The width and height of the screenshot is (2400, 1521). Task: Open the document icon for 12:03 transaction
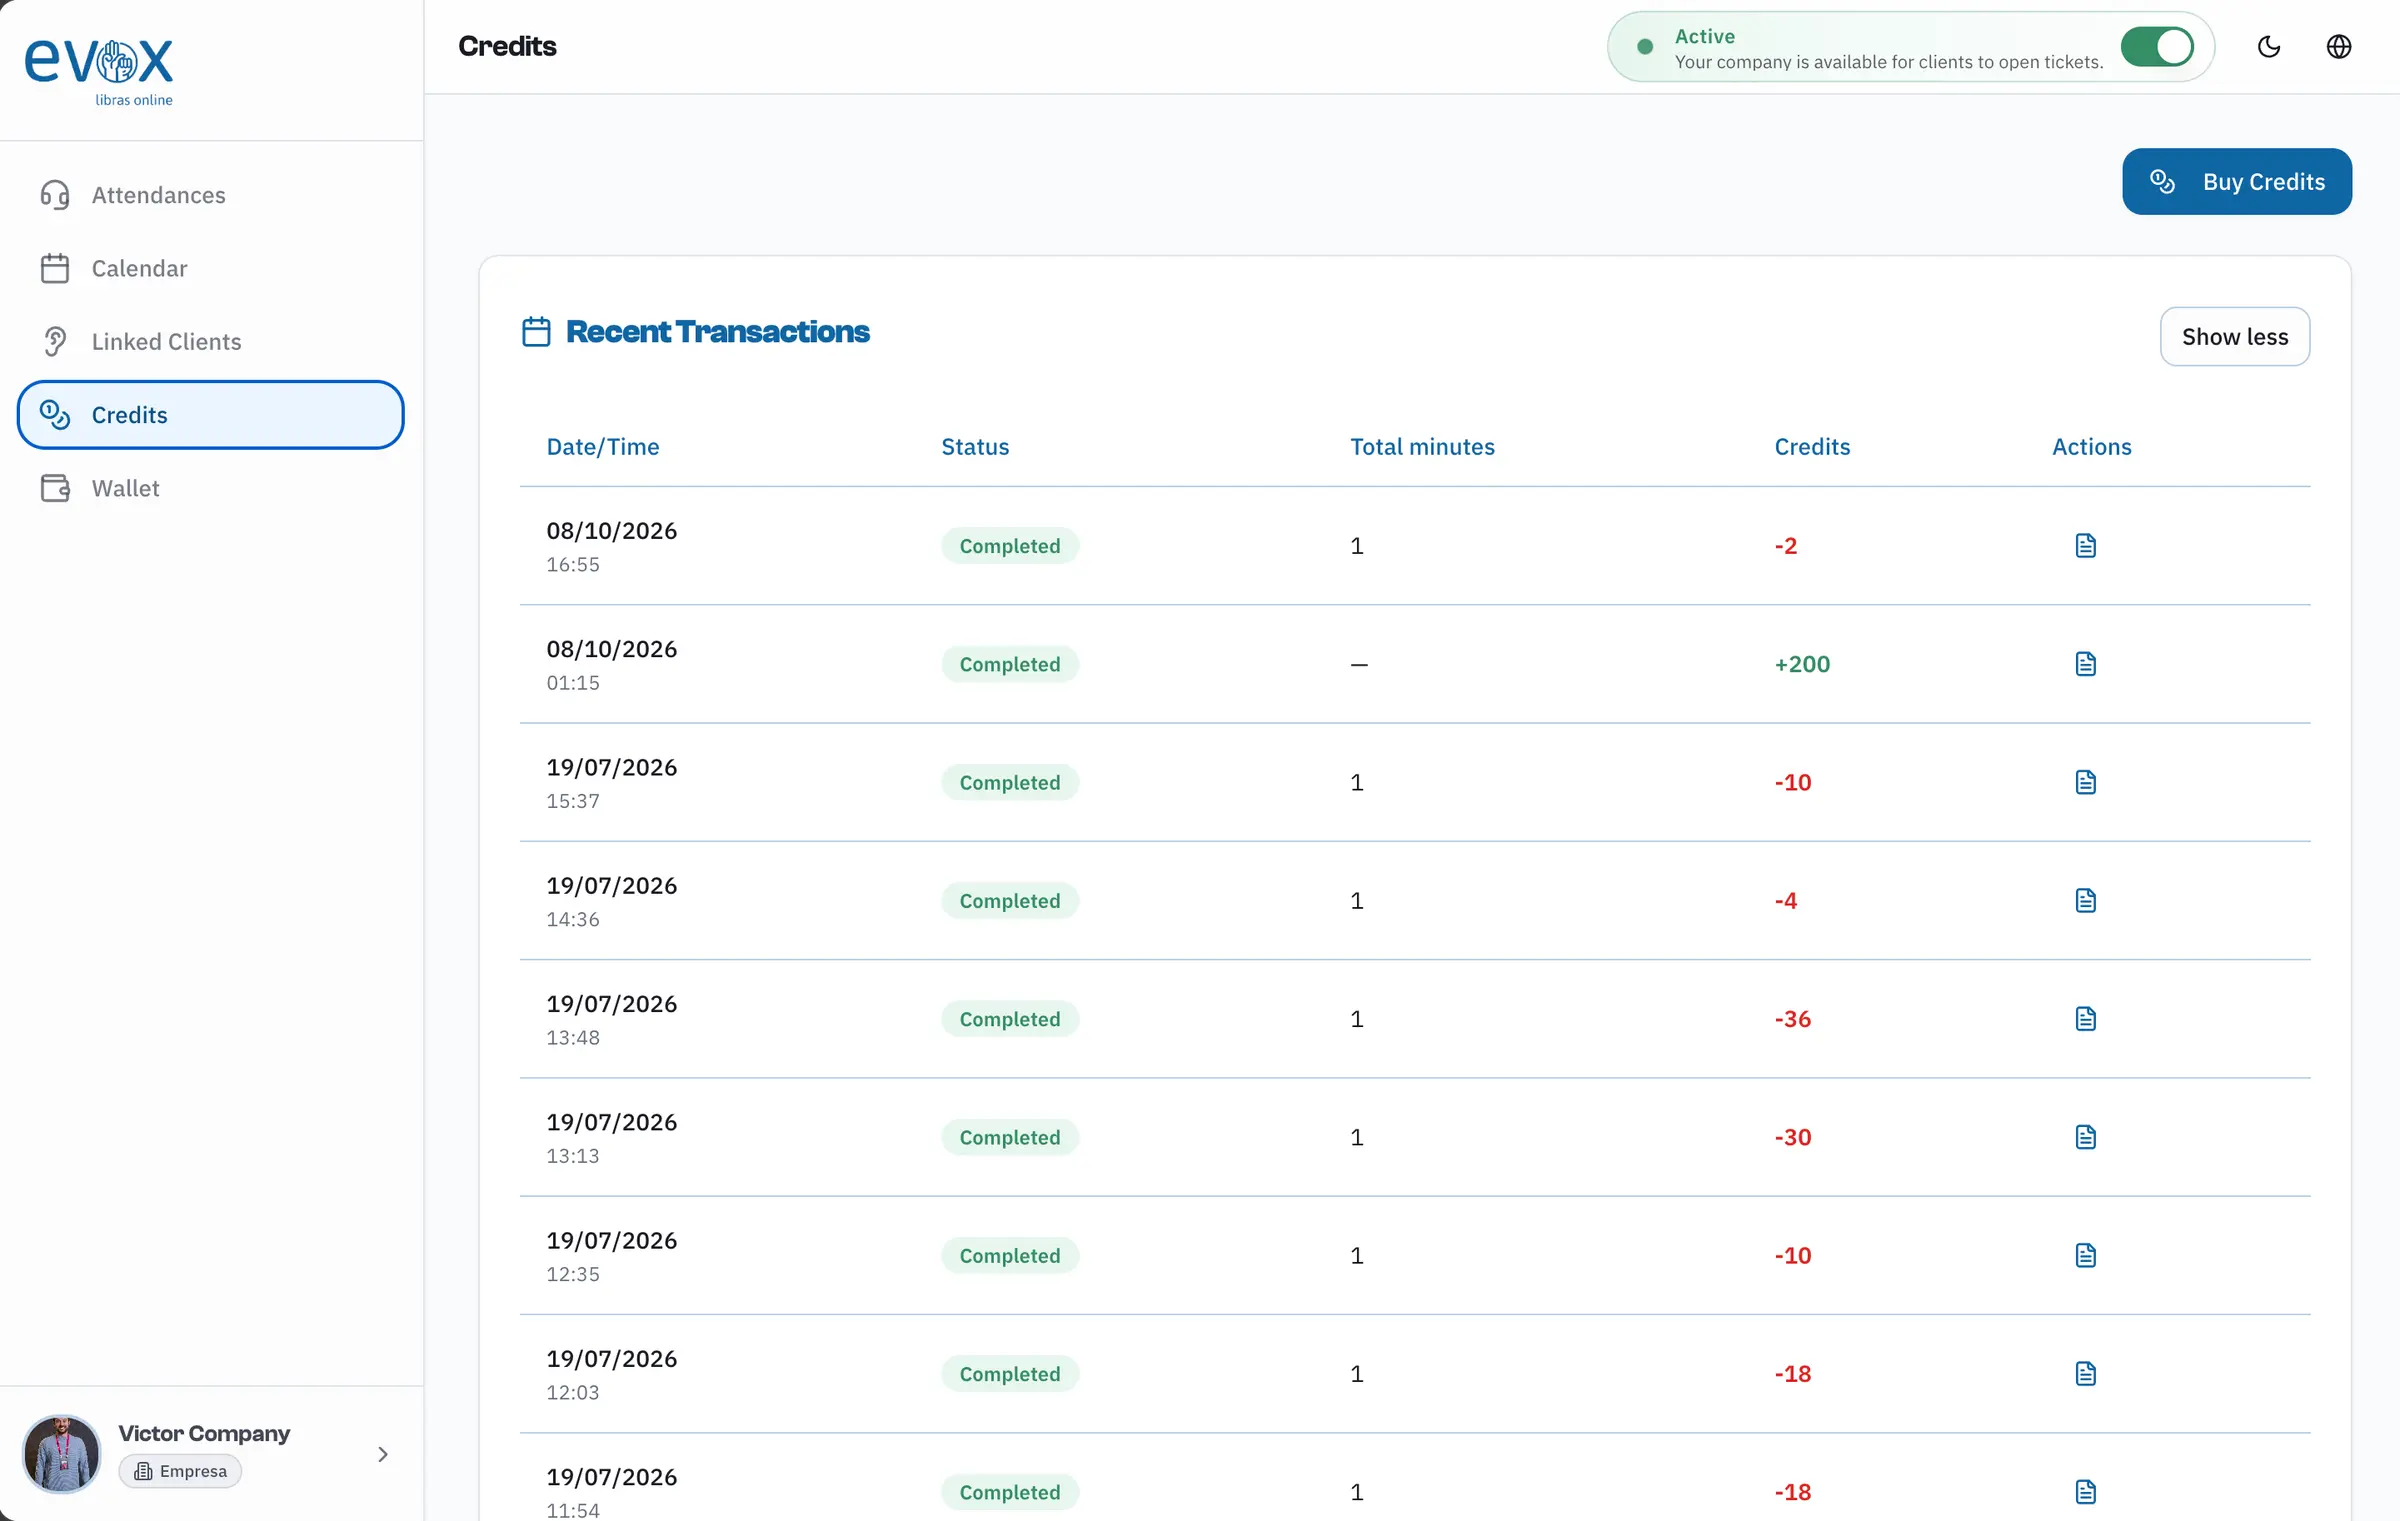tap(2085, 1374)
